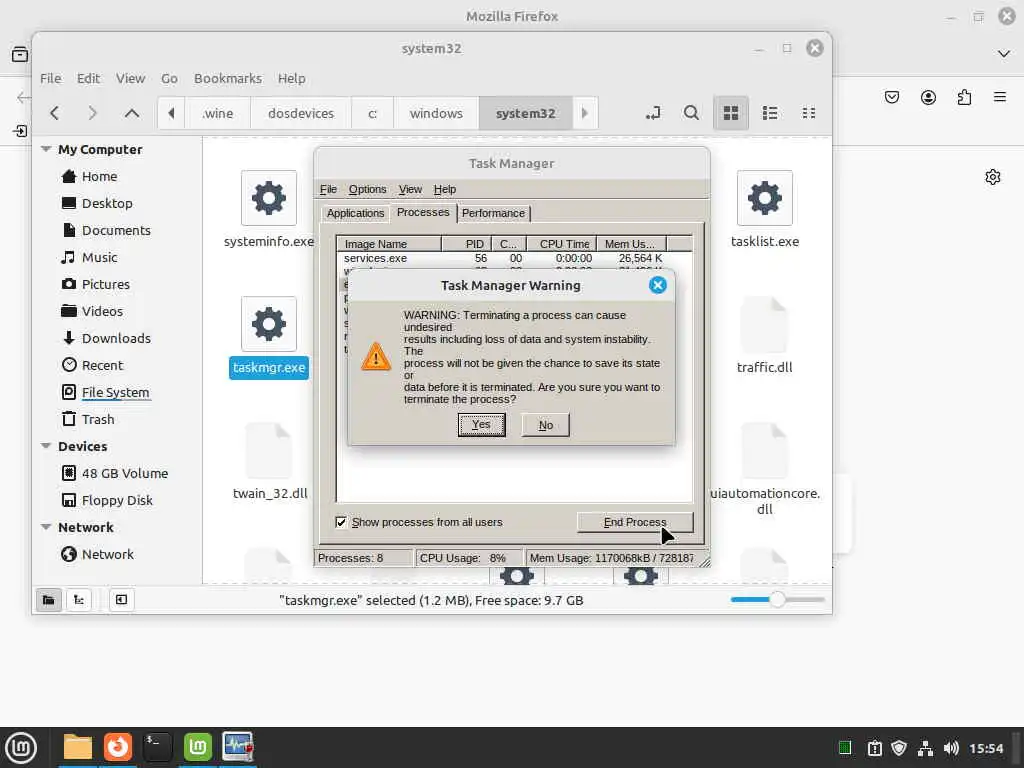Open Task Manager Help menu

tap(445, 189)
